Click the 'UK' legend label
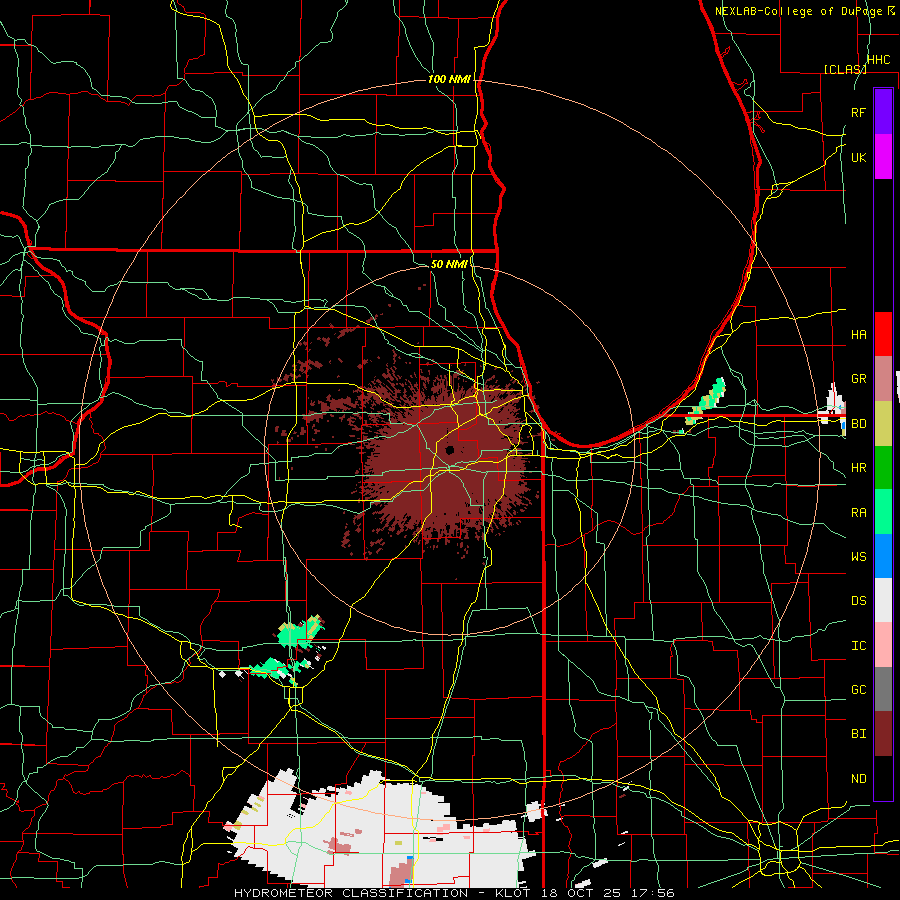900x900 pixels. (x=858, y=157)
